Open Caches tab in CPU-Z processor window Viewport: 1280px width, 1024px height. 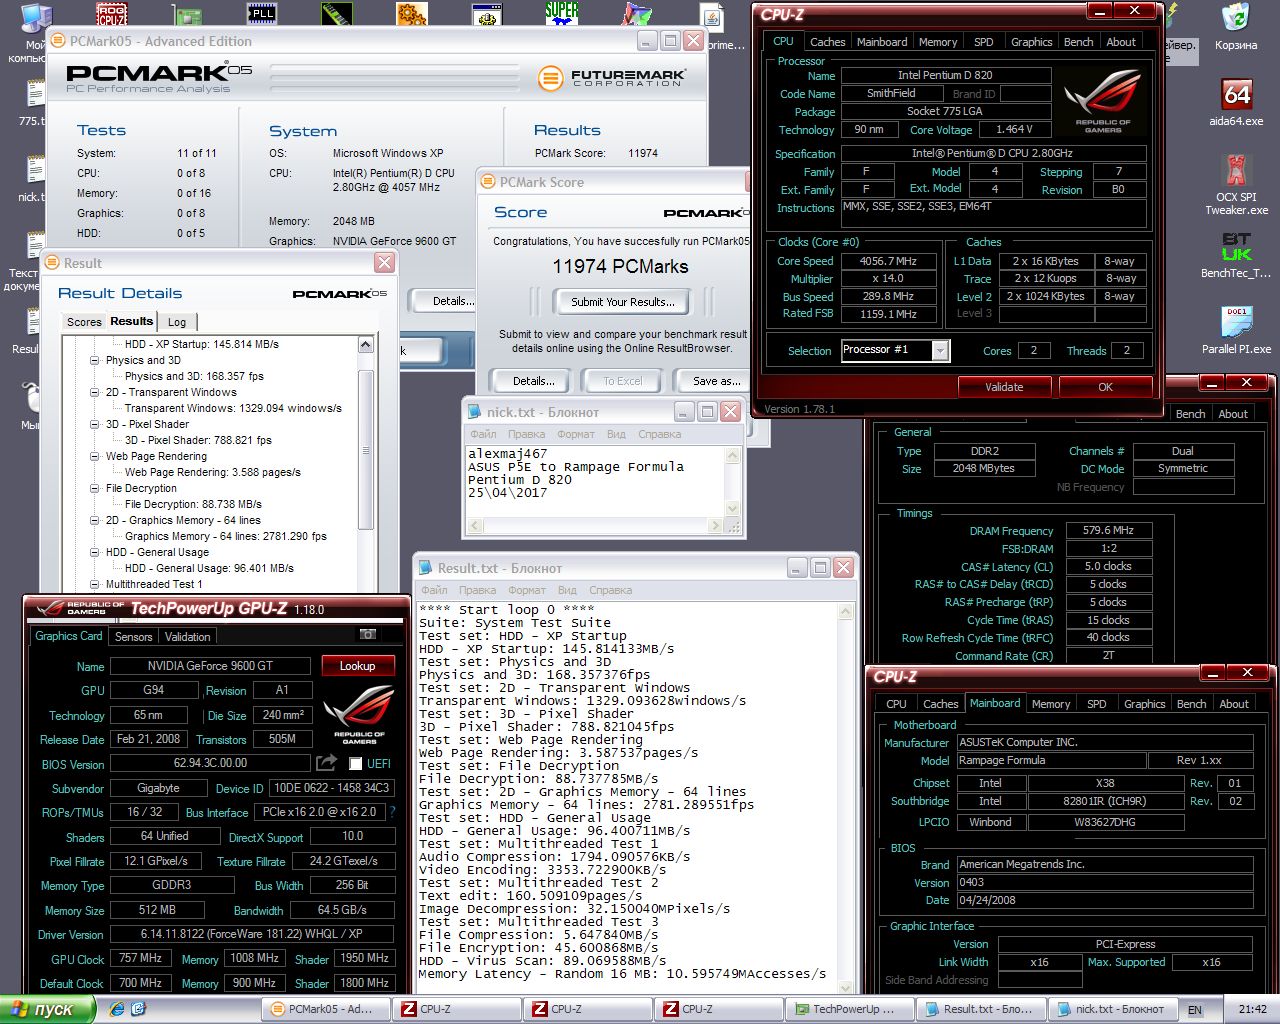[x=828, y=42]
